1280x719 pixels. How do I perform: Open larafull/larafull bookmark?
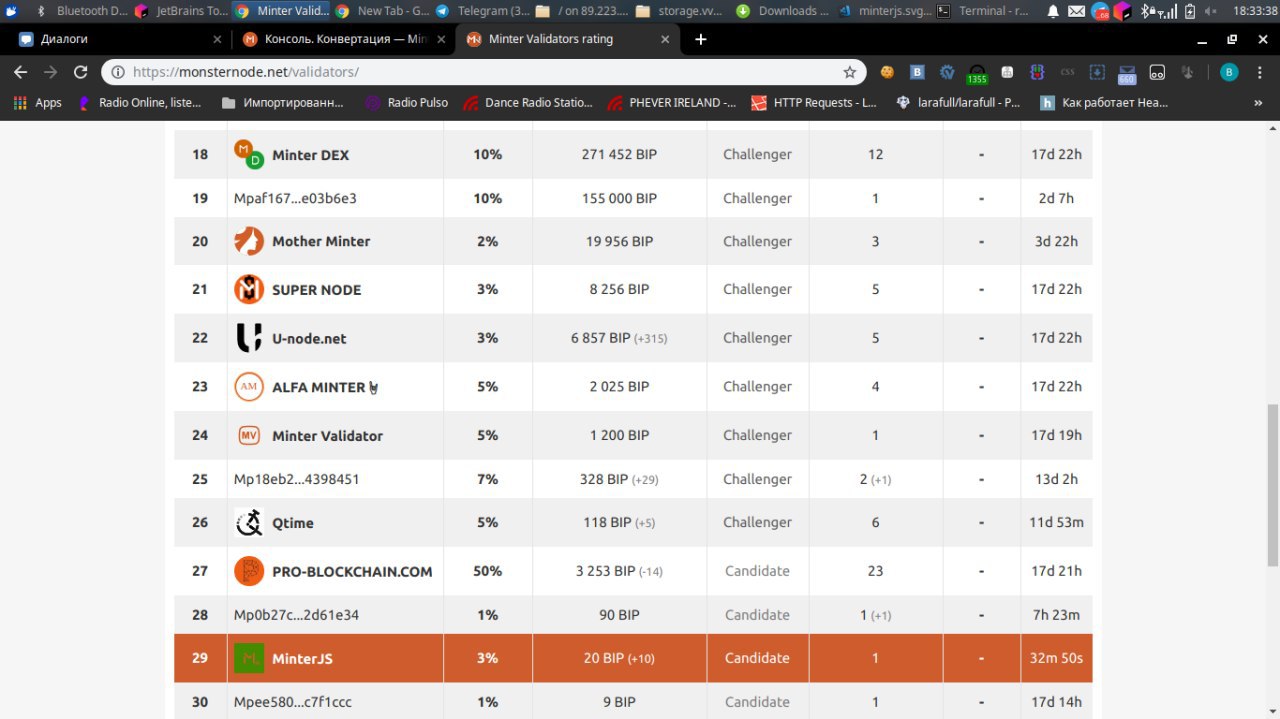coord(959,102)
